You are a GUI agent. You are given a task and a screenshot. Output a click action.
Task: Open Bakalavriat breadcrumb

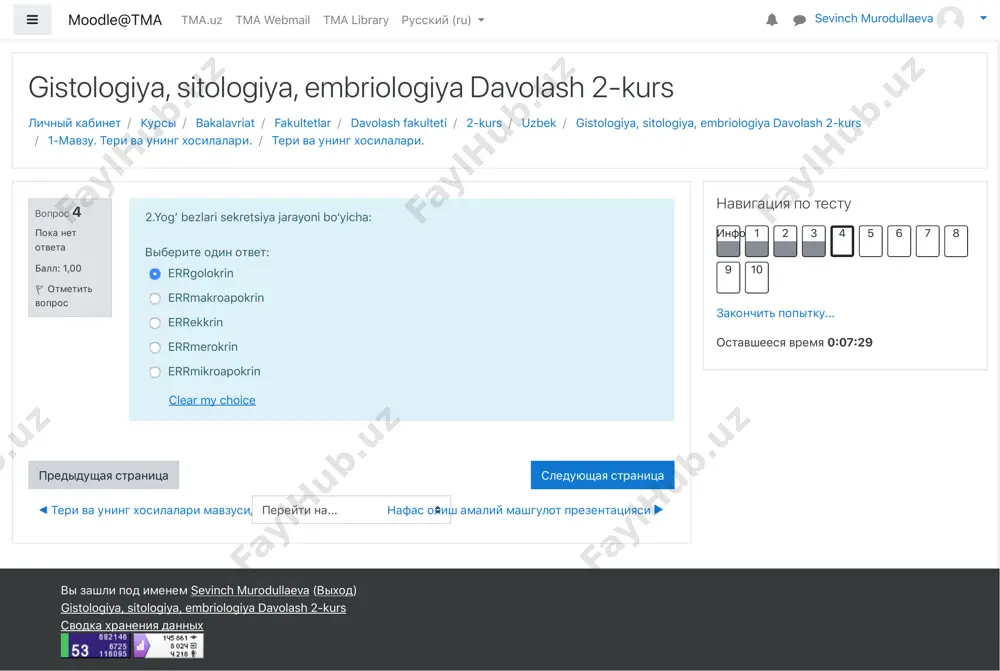point(224,123)
